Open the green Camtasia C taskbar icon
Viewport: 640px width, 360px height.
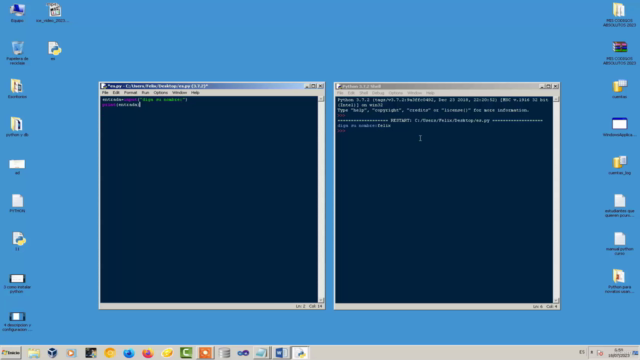[x=186, y=353]
